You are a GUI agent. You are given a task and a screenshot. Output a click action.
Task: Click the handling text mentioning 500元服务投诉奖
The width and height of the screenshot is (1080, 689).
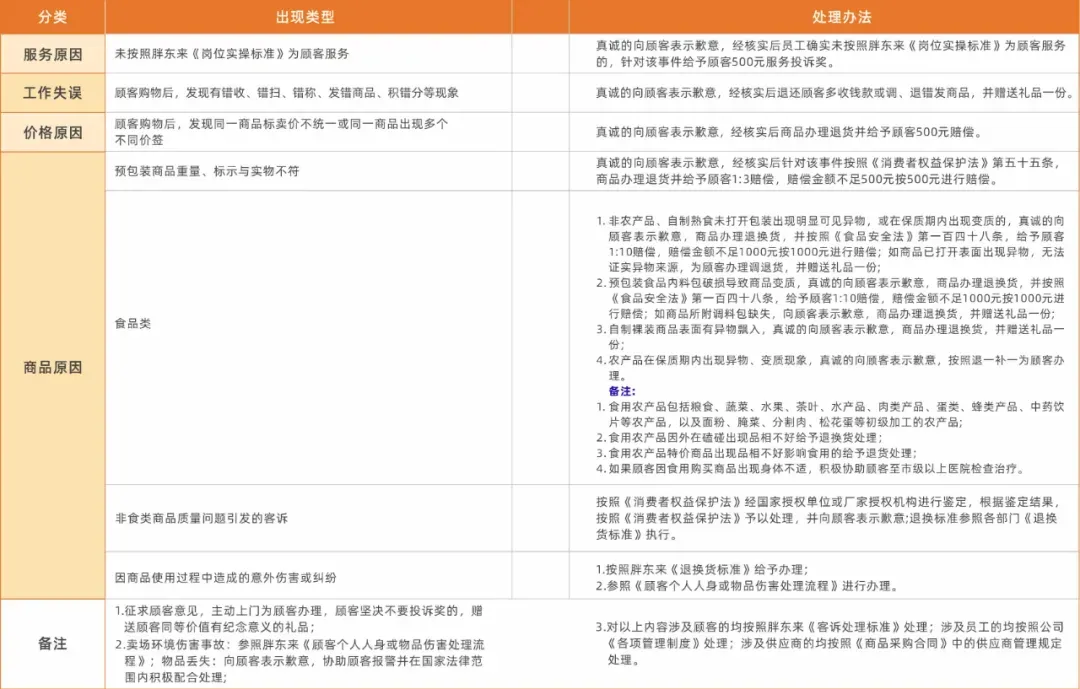click(831, 54)
